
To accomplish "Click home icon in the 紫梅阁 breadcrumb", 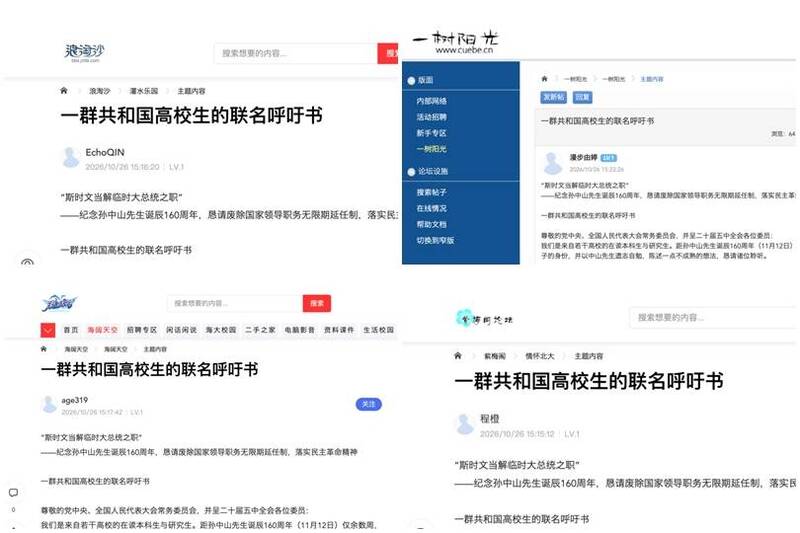I will [x=458, y=356].
